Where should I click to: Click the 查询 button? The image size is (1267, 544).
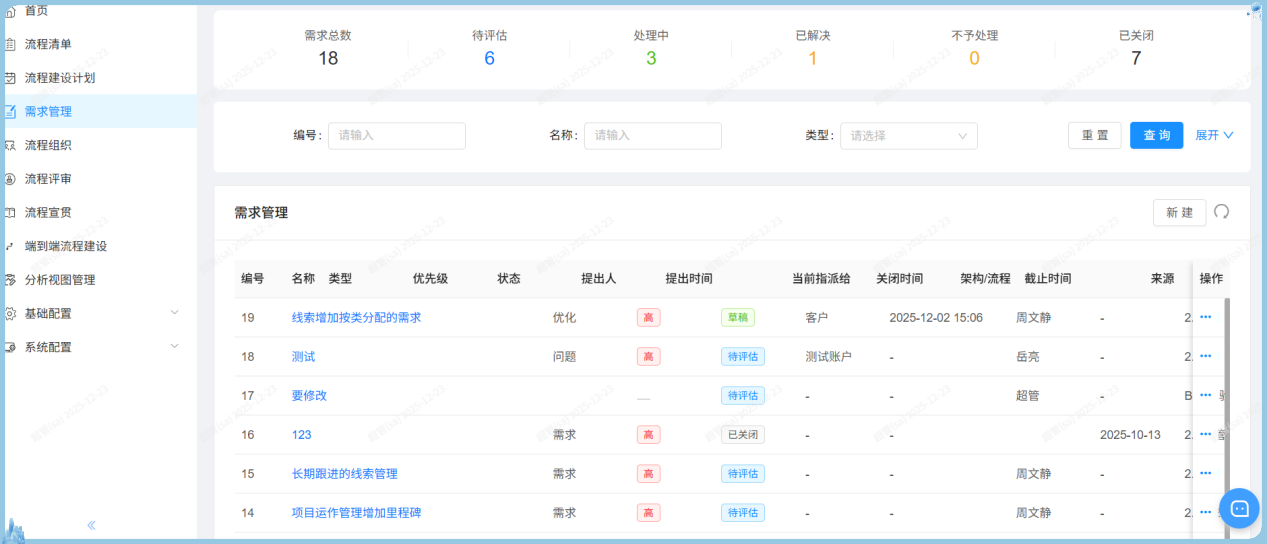[1157, 136]
